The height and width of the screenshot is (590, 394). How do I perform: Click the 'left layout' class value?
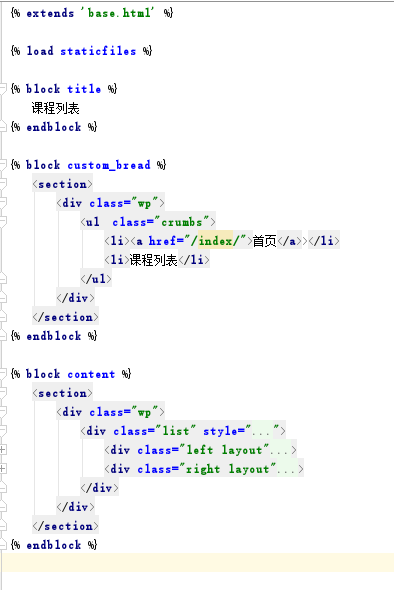(224, 450)
